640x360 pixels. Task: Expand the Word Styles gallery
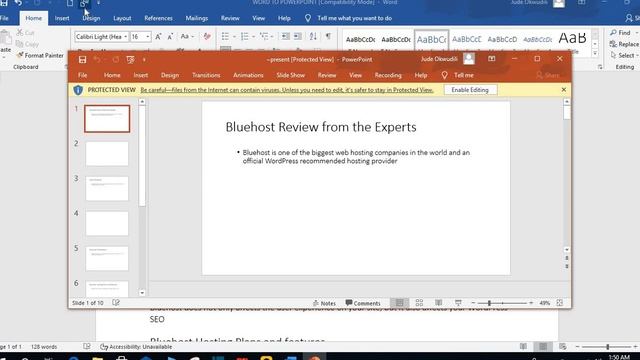(x=595, y=53)
